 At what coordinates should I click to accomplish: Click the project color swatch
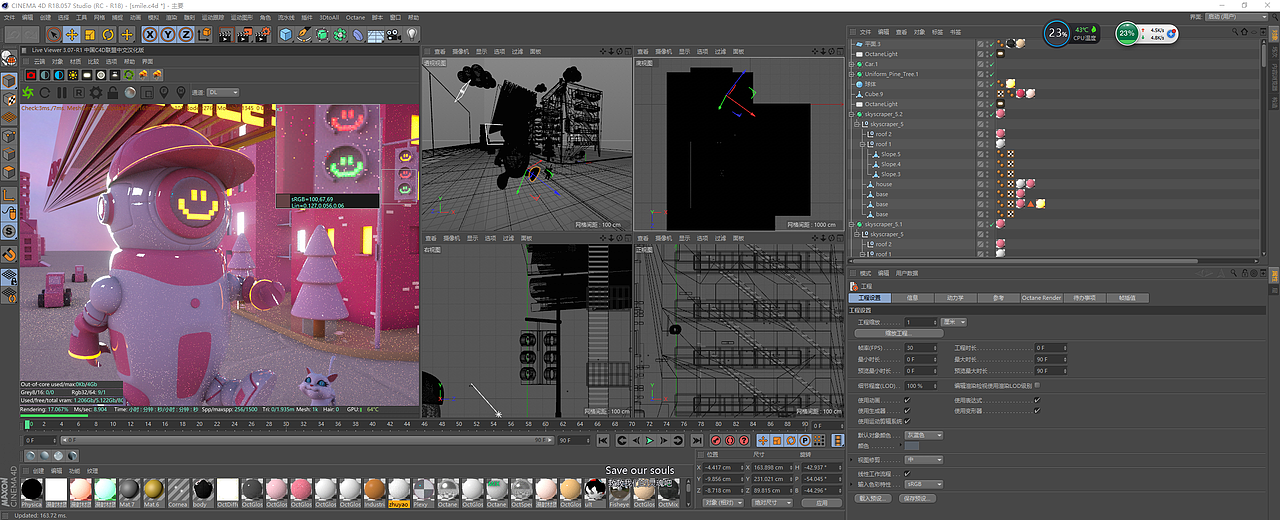coord(911,446)
